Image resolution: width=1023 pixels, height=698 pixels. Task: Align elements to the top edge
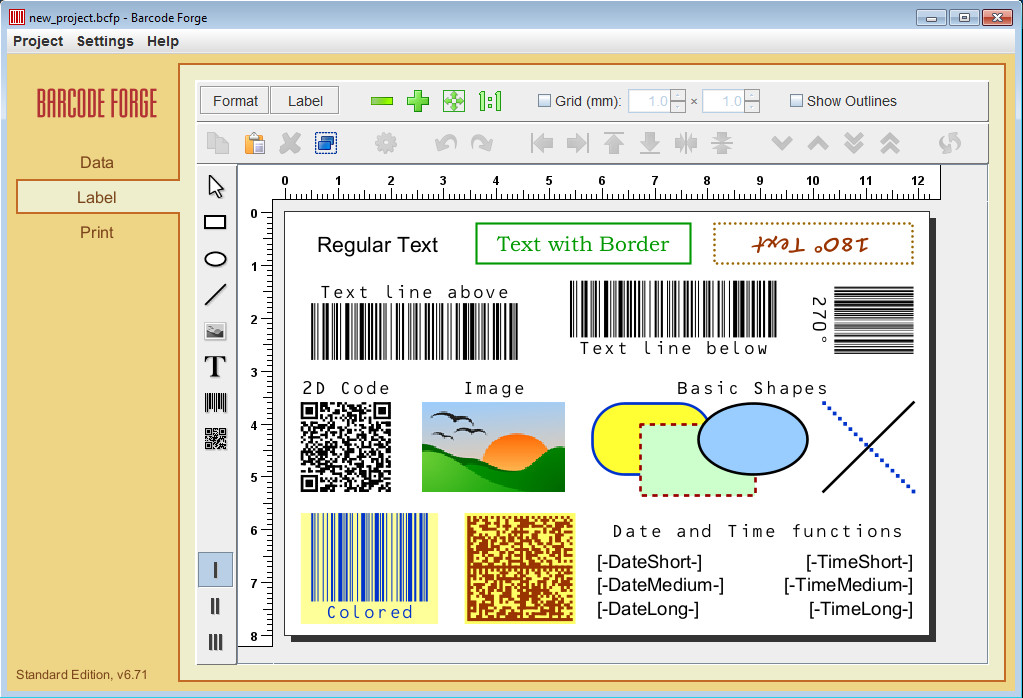pyautogui.click(x=614, y=143)
